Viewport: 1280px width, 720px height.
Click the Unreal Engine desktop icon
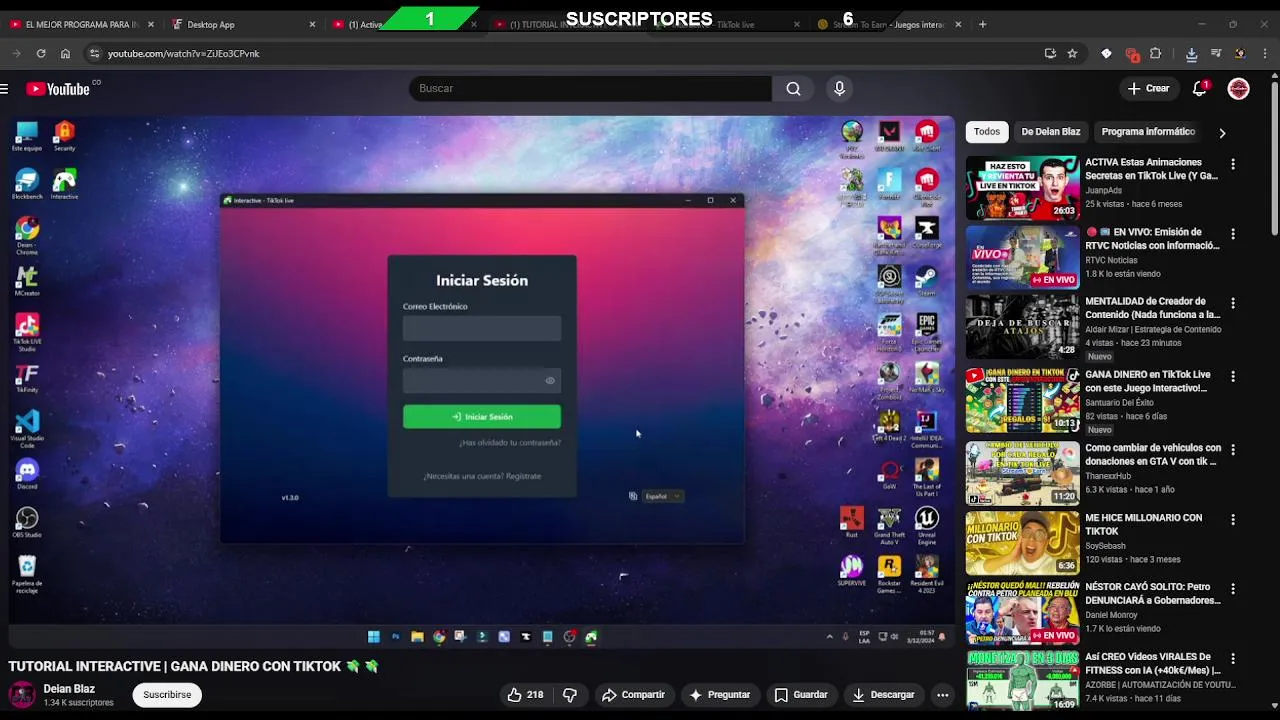click(926, 524)
